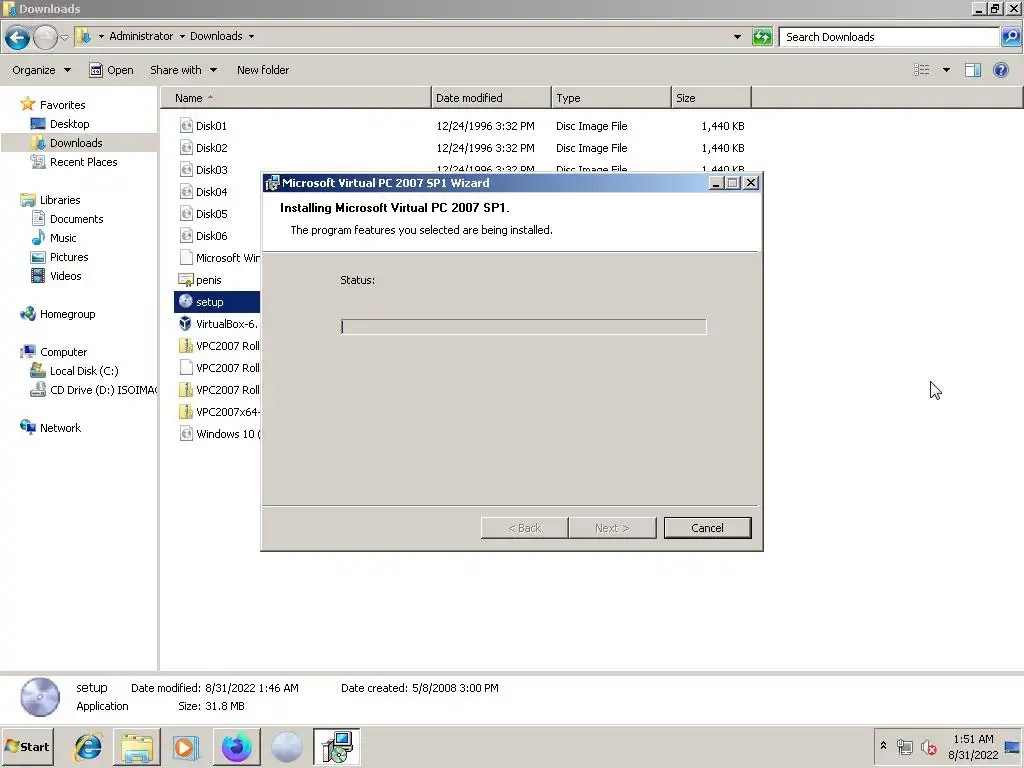
Task: Open the address bar history dropdown
Action: [737, 37]
